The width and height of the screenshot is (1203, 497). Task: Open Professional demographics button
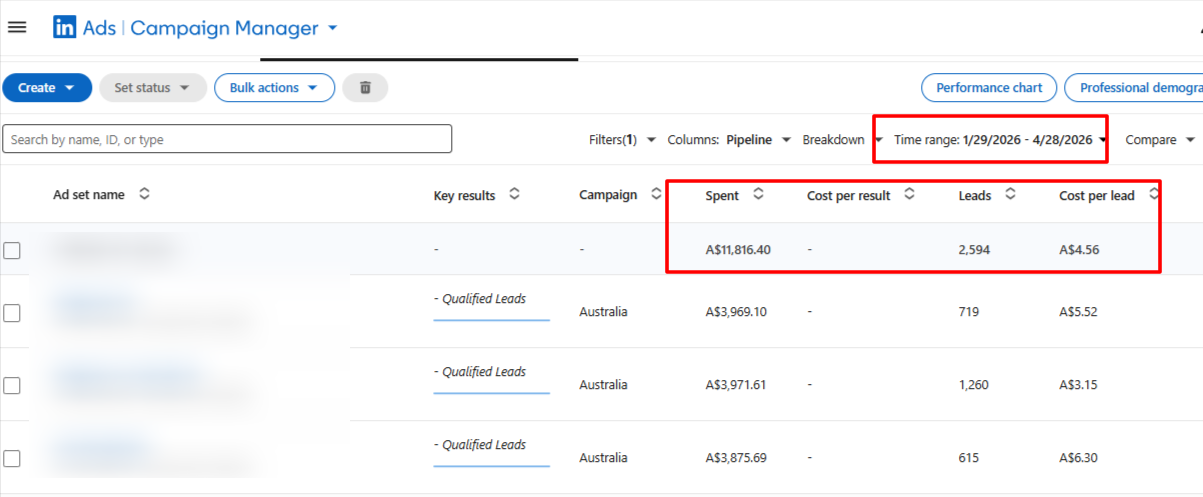click(1134, 88)
